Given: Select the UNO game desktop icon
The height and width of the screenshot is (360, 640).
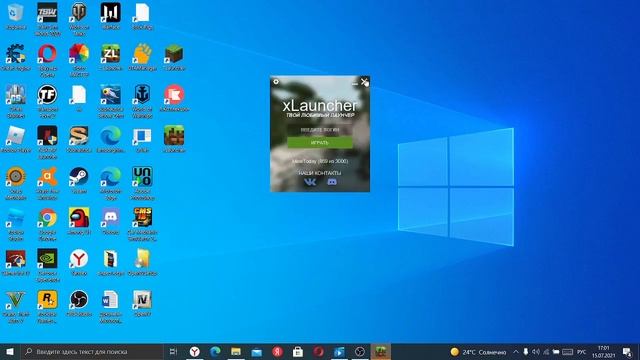Looking at the screenshot, I should coord(142,182).
